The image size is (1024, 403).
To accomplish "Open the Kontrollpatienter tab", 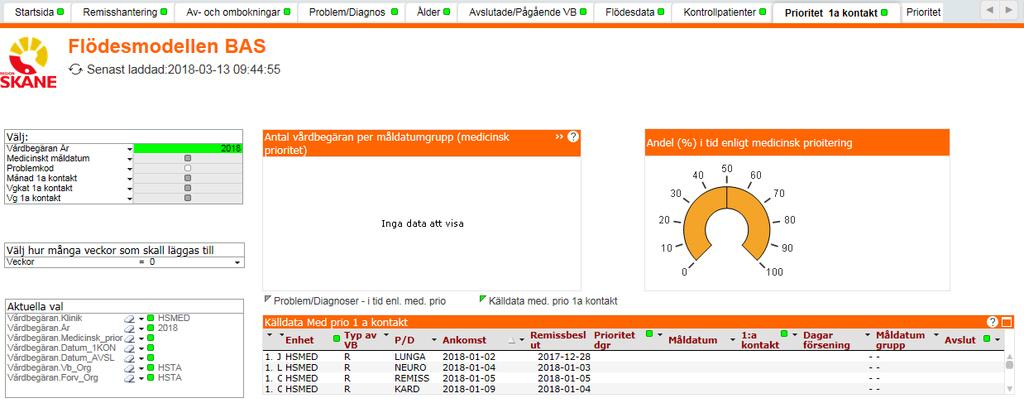I will 720,12.
